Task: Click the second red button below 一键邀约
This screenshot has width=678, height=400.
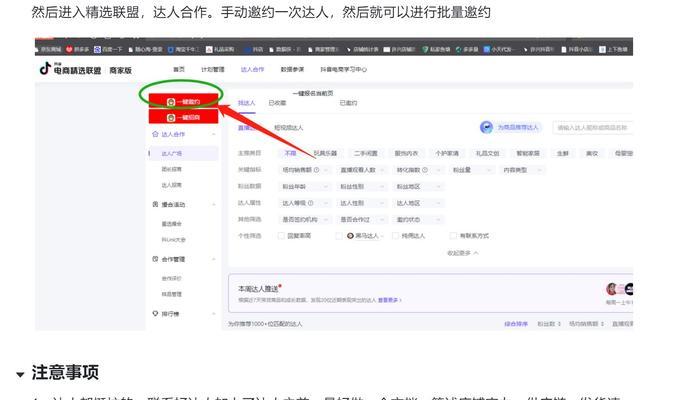Action: (x=183, y=117)
